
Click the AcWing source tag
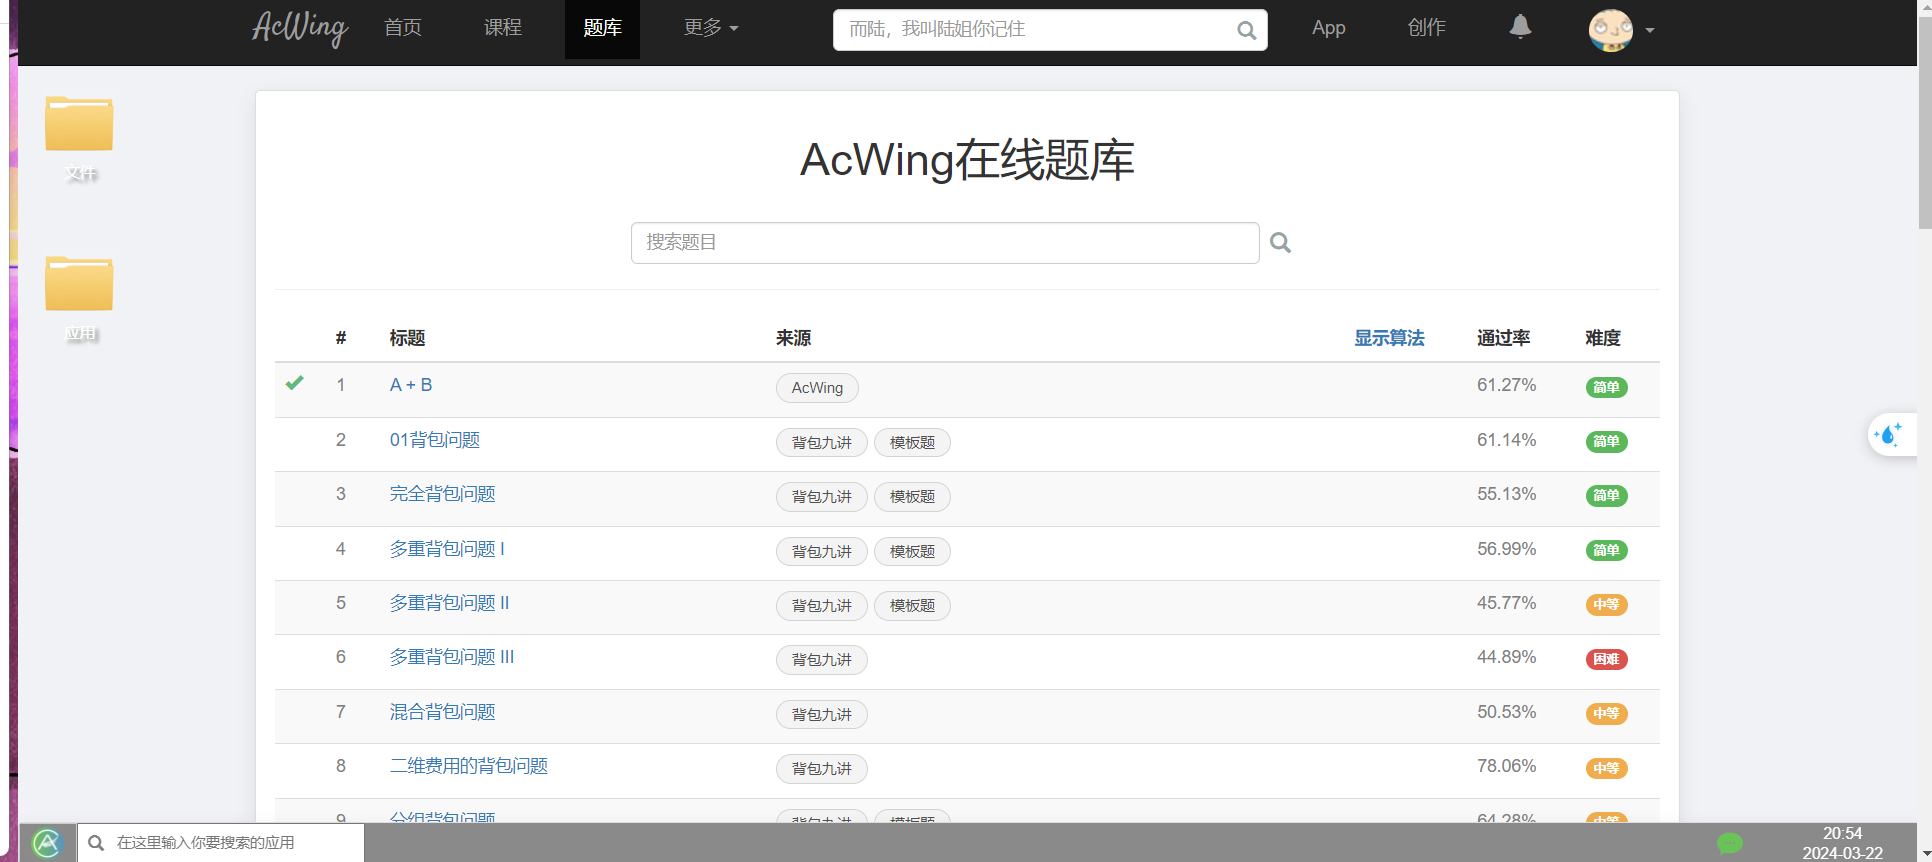coord(817,388)
